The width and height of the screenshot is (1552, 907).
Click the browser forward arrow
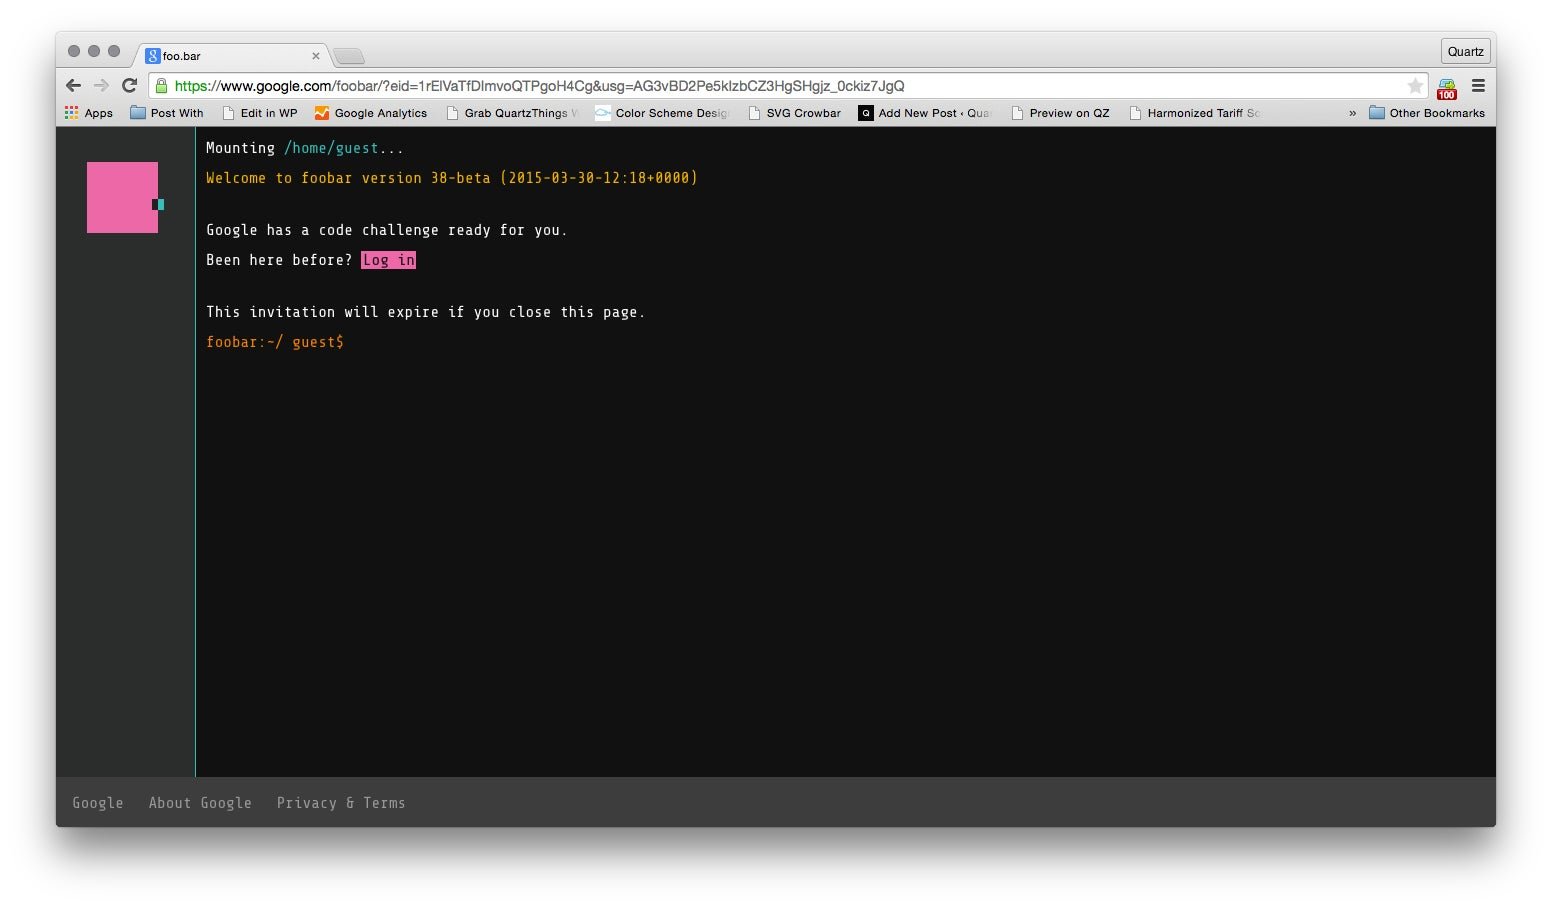(x=101, y=86)
